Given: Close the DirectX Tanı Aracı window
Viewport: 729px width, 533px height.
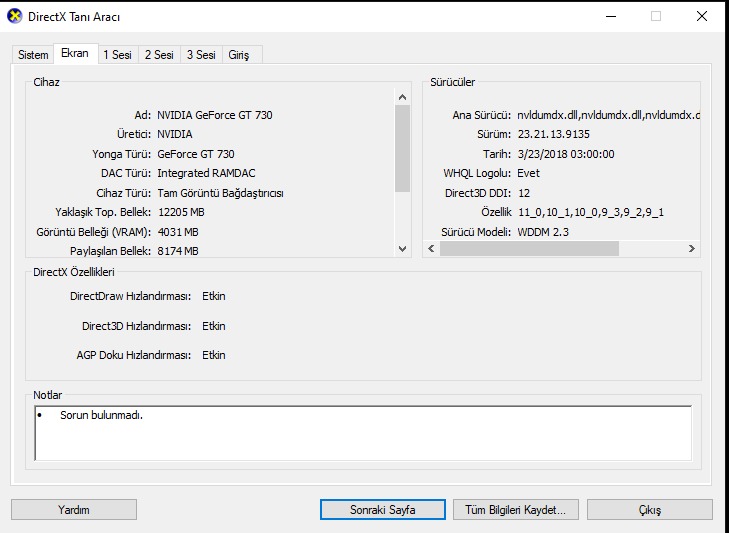Looking at the screenshot, I should [702, 16].
